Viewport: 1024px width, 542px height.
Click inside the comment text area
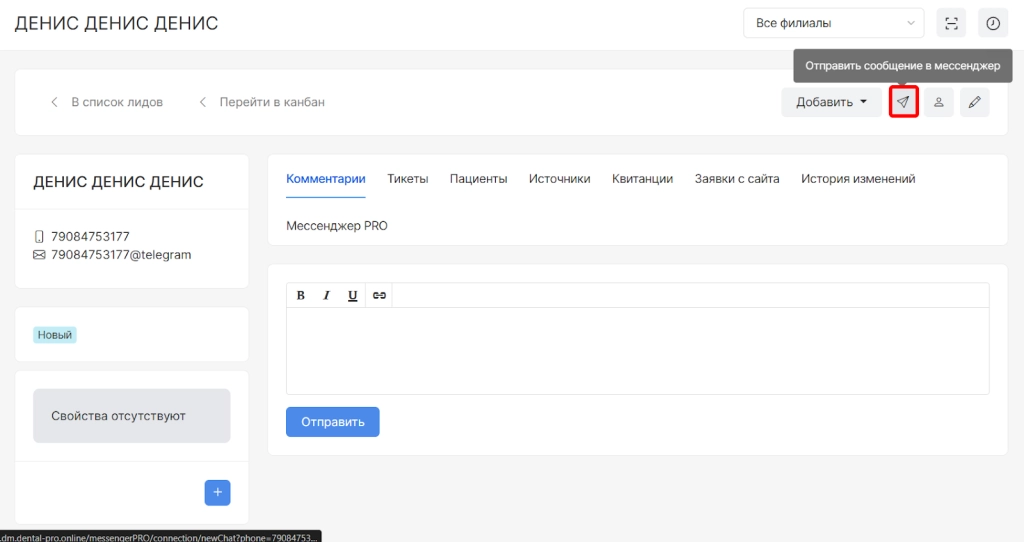pos(637,350)
